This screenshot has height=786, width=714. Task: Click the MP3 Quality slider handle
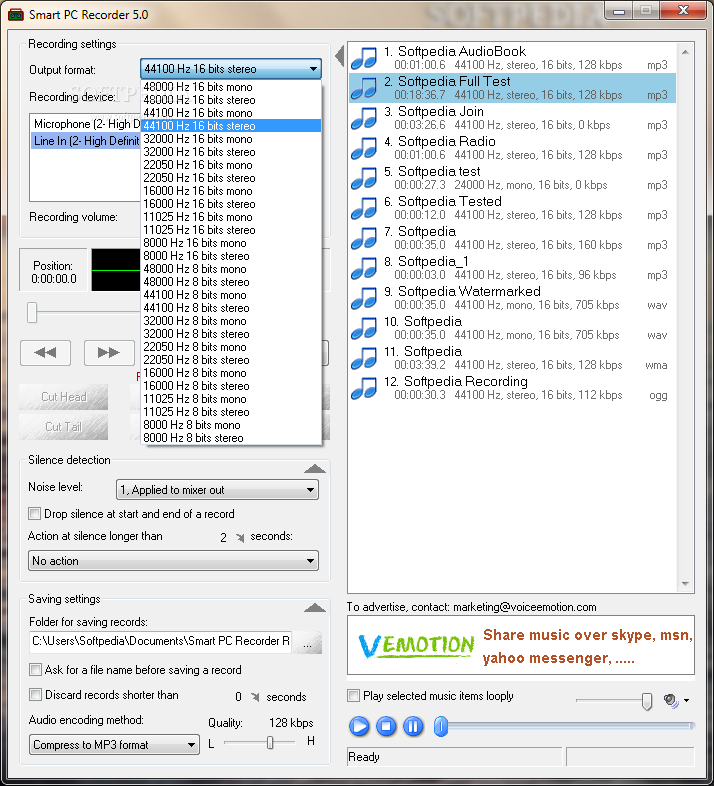[270, 742]
